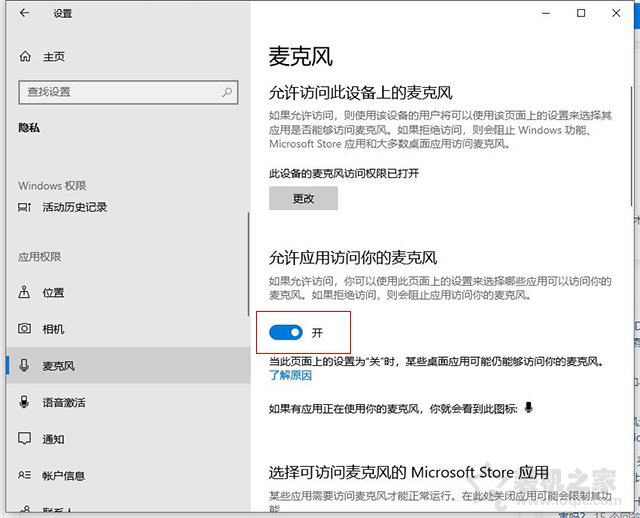Click the 设置 window title text
Viewport: 640px width, 518px height.
click(62, 13)
